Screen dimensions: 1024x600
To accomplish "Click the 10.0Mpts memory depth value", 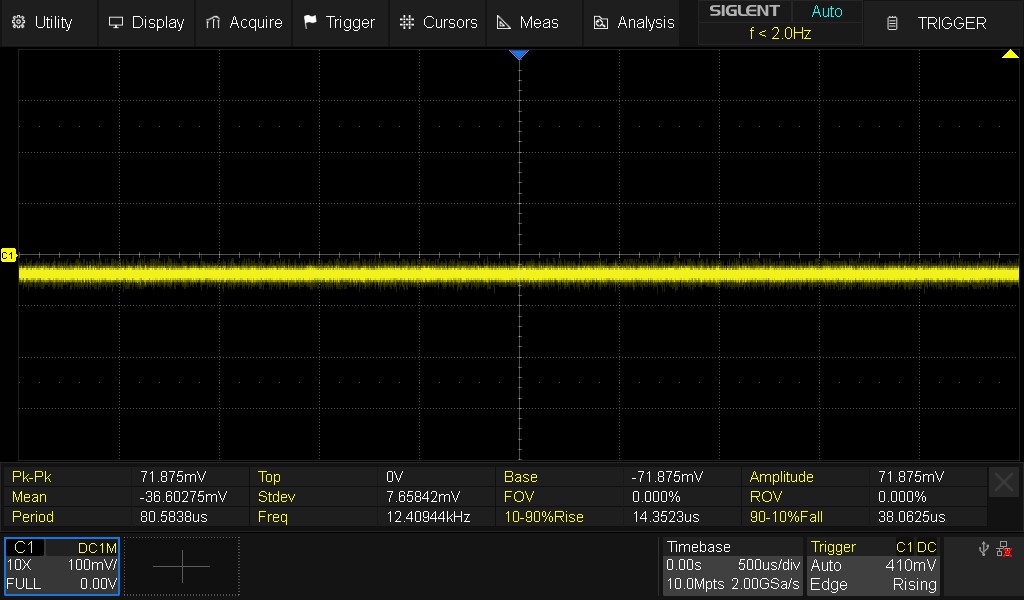I will pos(695,584).
